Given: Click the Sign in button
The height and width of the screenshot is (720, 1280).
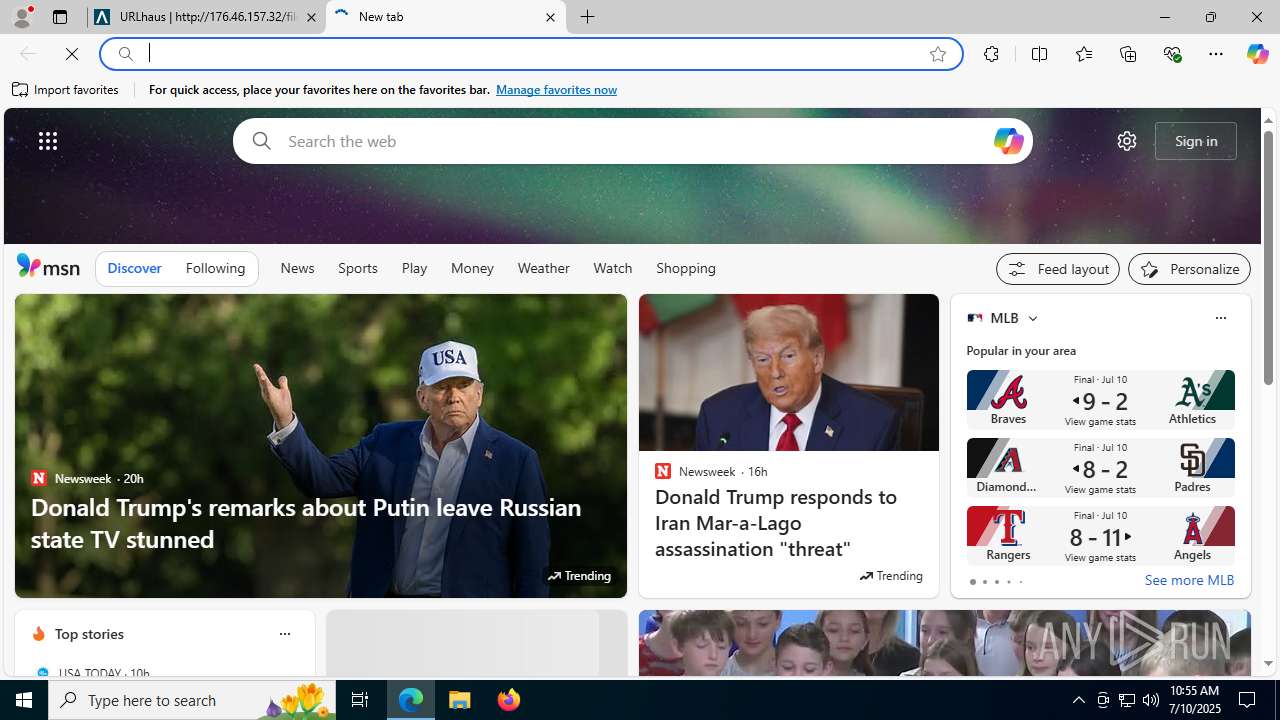Looking at the screenshot, I should click(1196, 141).
